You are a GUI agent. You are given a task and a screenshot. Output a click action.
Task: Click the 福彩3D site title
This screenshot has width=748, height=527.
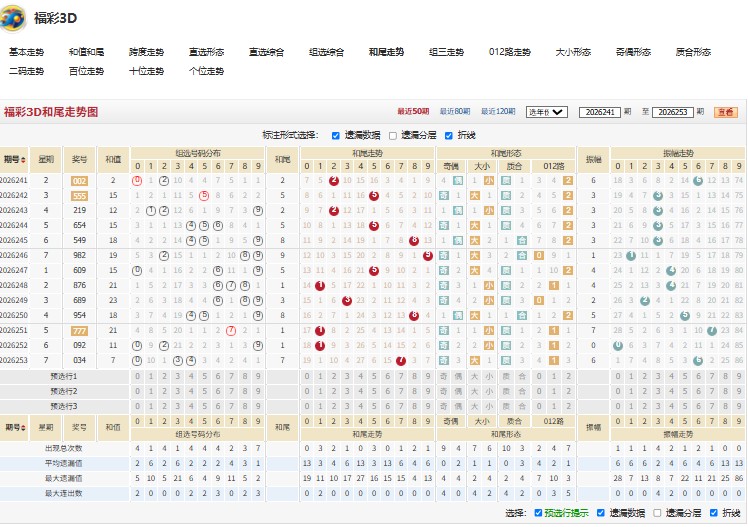pos(55,18)
